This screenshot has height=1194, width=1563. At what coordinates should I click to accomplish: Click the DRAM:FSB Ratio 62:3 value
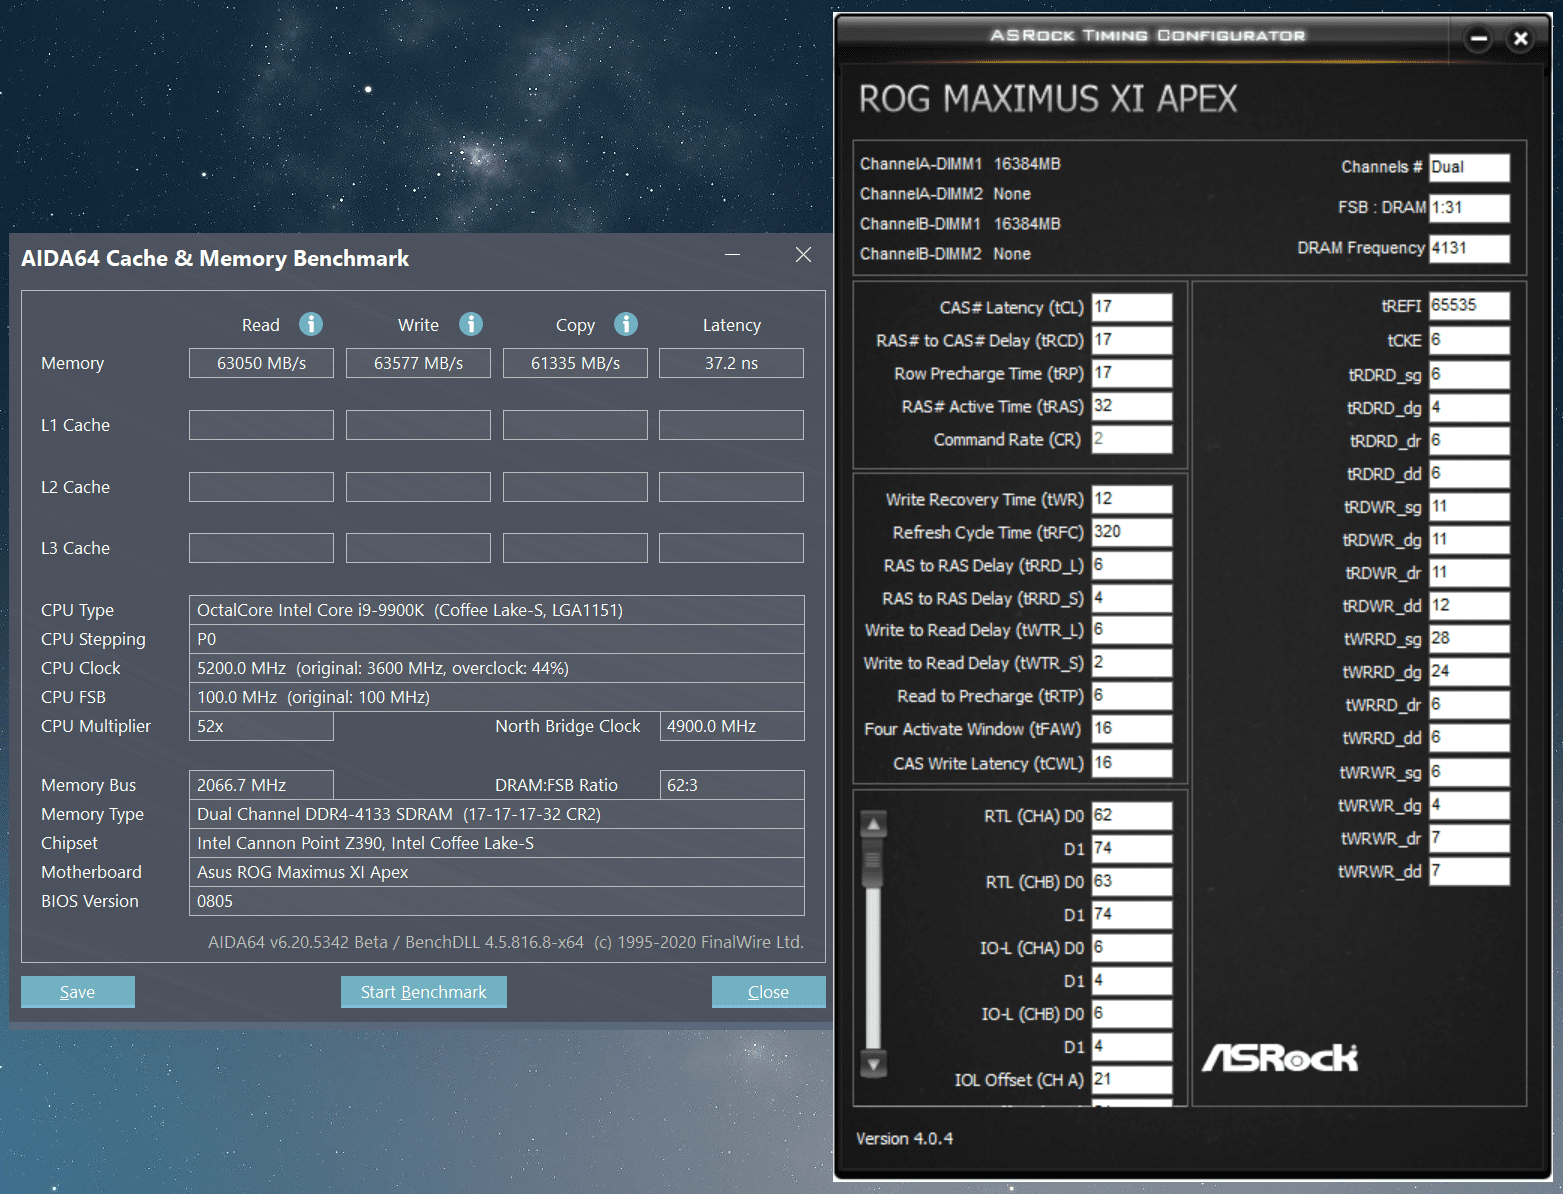(x=732, y=785)
